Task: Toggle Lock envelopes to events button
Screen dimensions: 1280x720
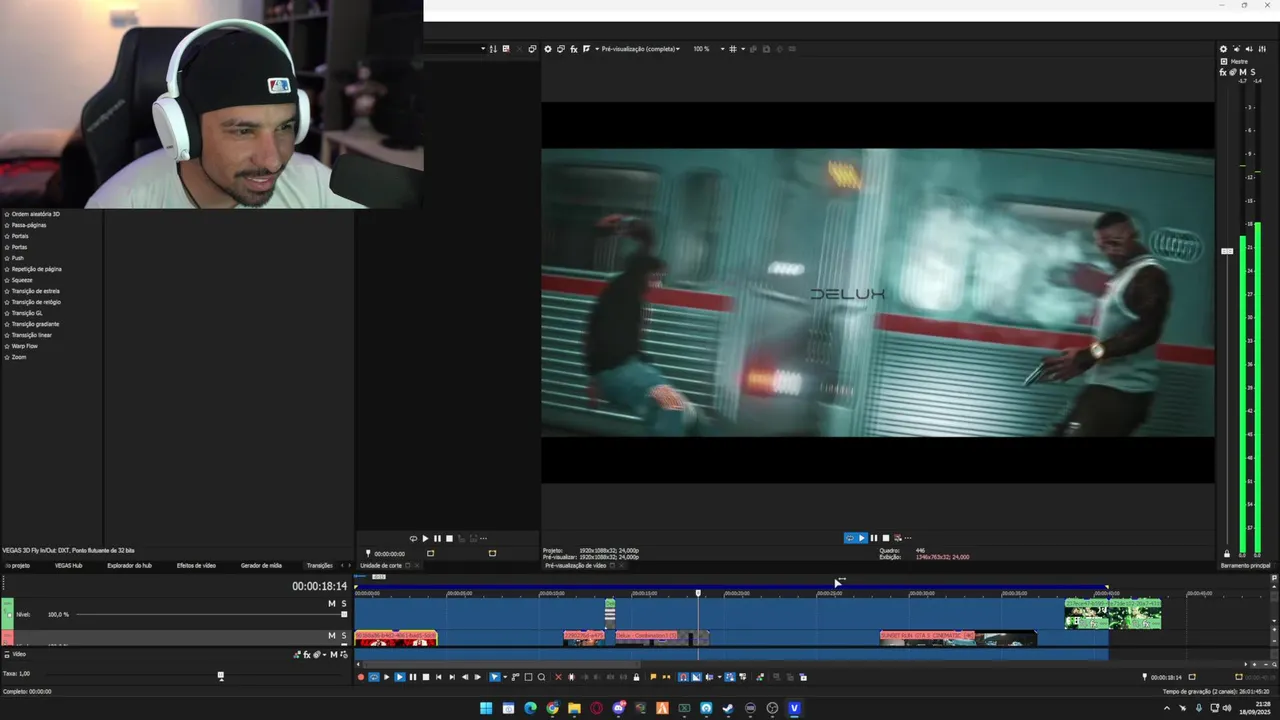Action: (x=730, y=677)
